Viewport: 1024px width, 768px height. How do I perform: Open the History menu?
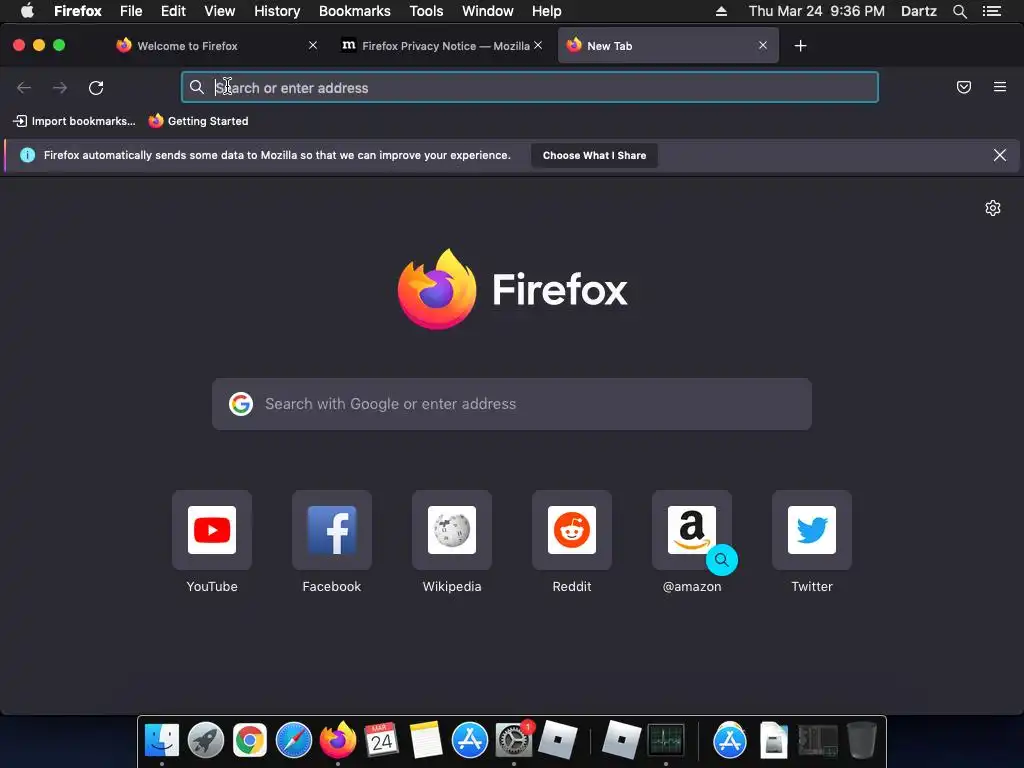277,11
